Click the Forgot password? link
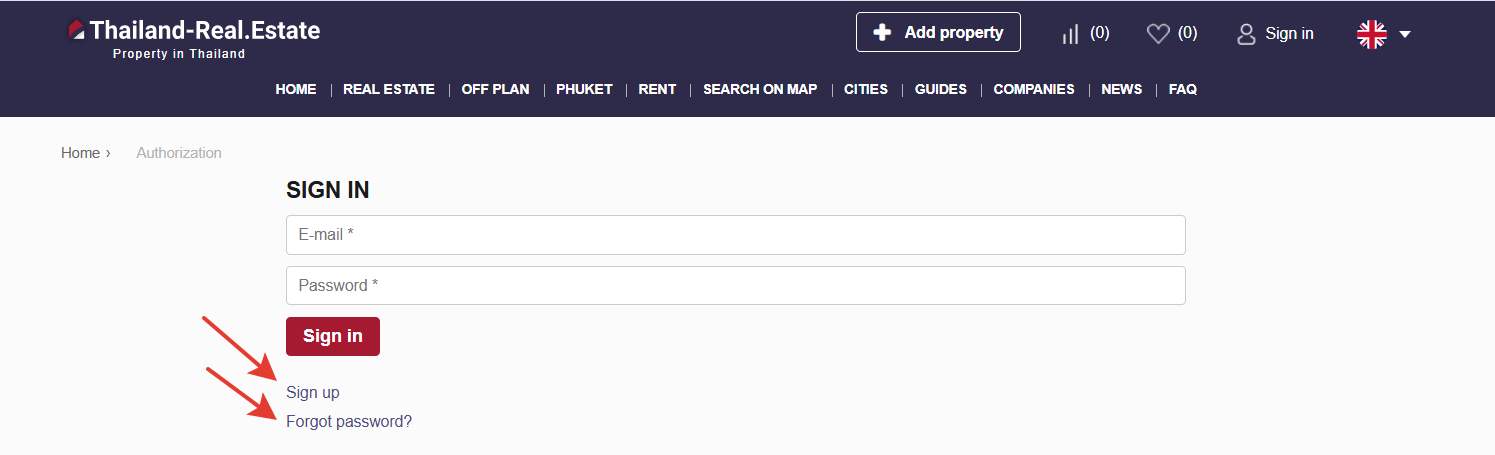This screenshot has width=1495, height=455. pos(349,421)
